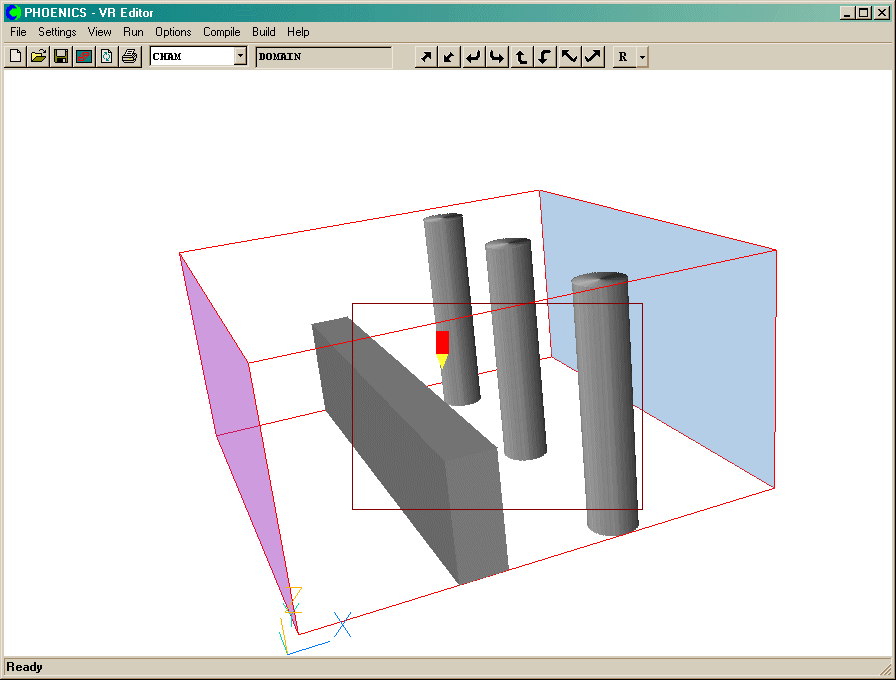Screen dimensions: 896x680
Task: Click the bent up arrow button
Action: (521, 57)
